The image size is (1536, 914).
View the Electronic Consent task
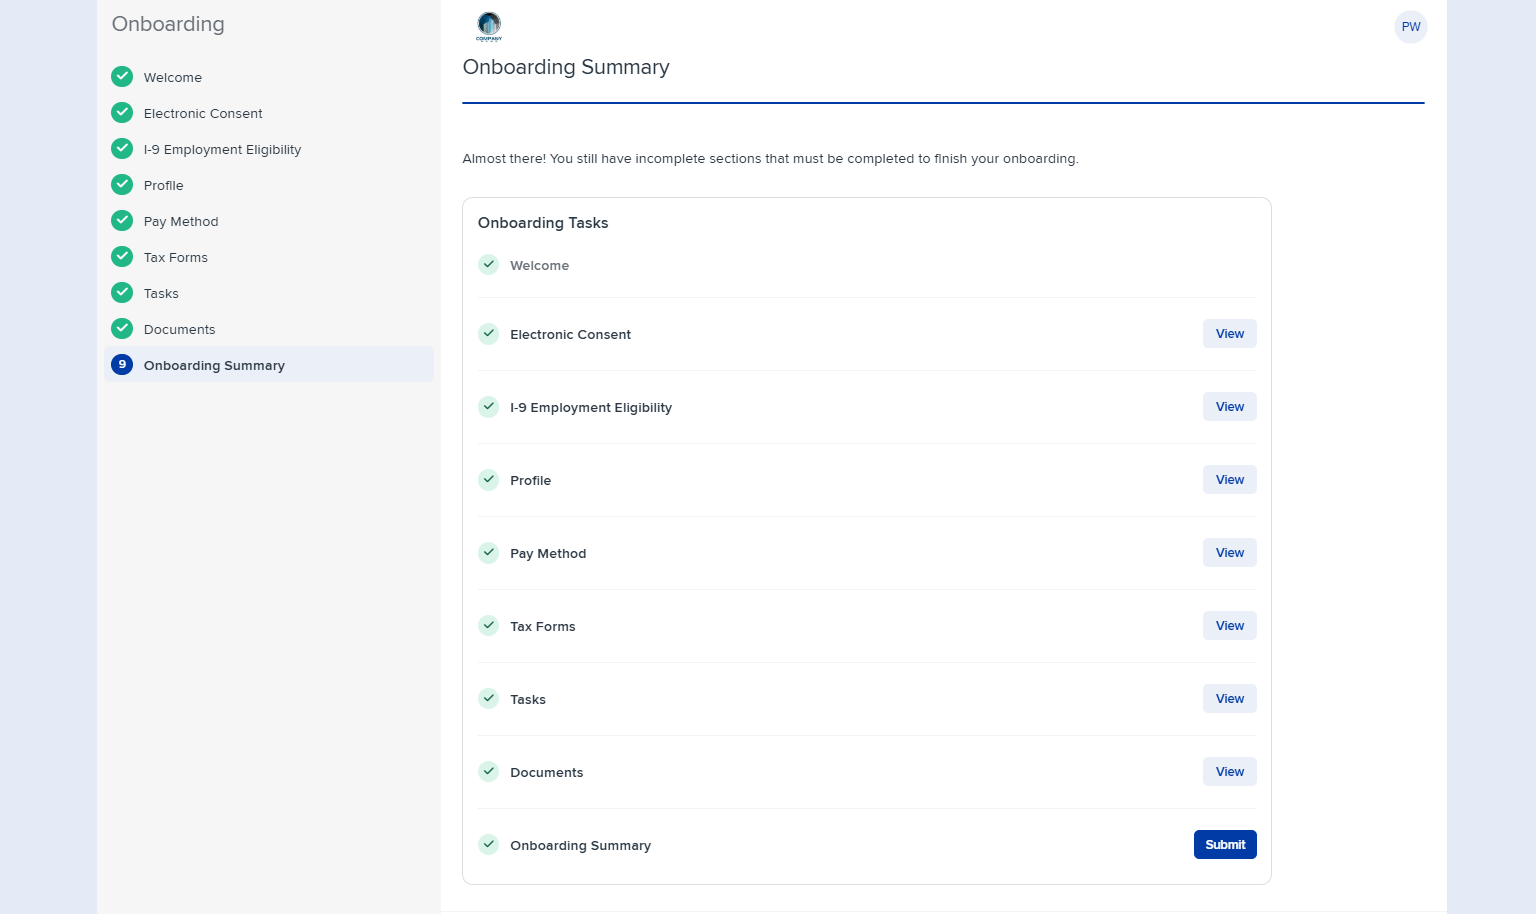[1229, 333]
